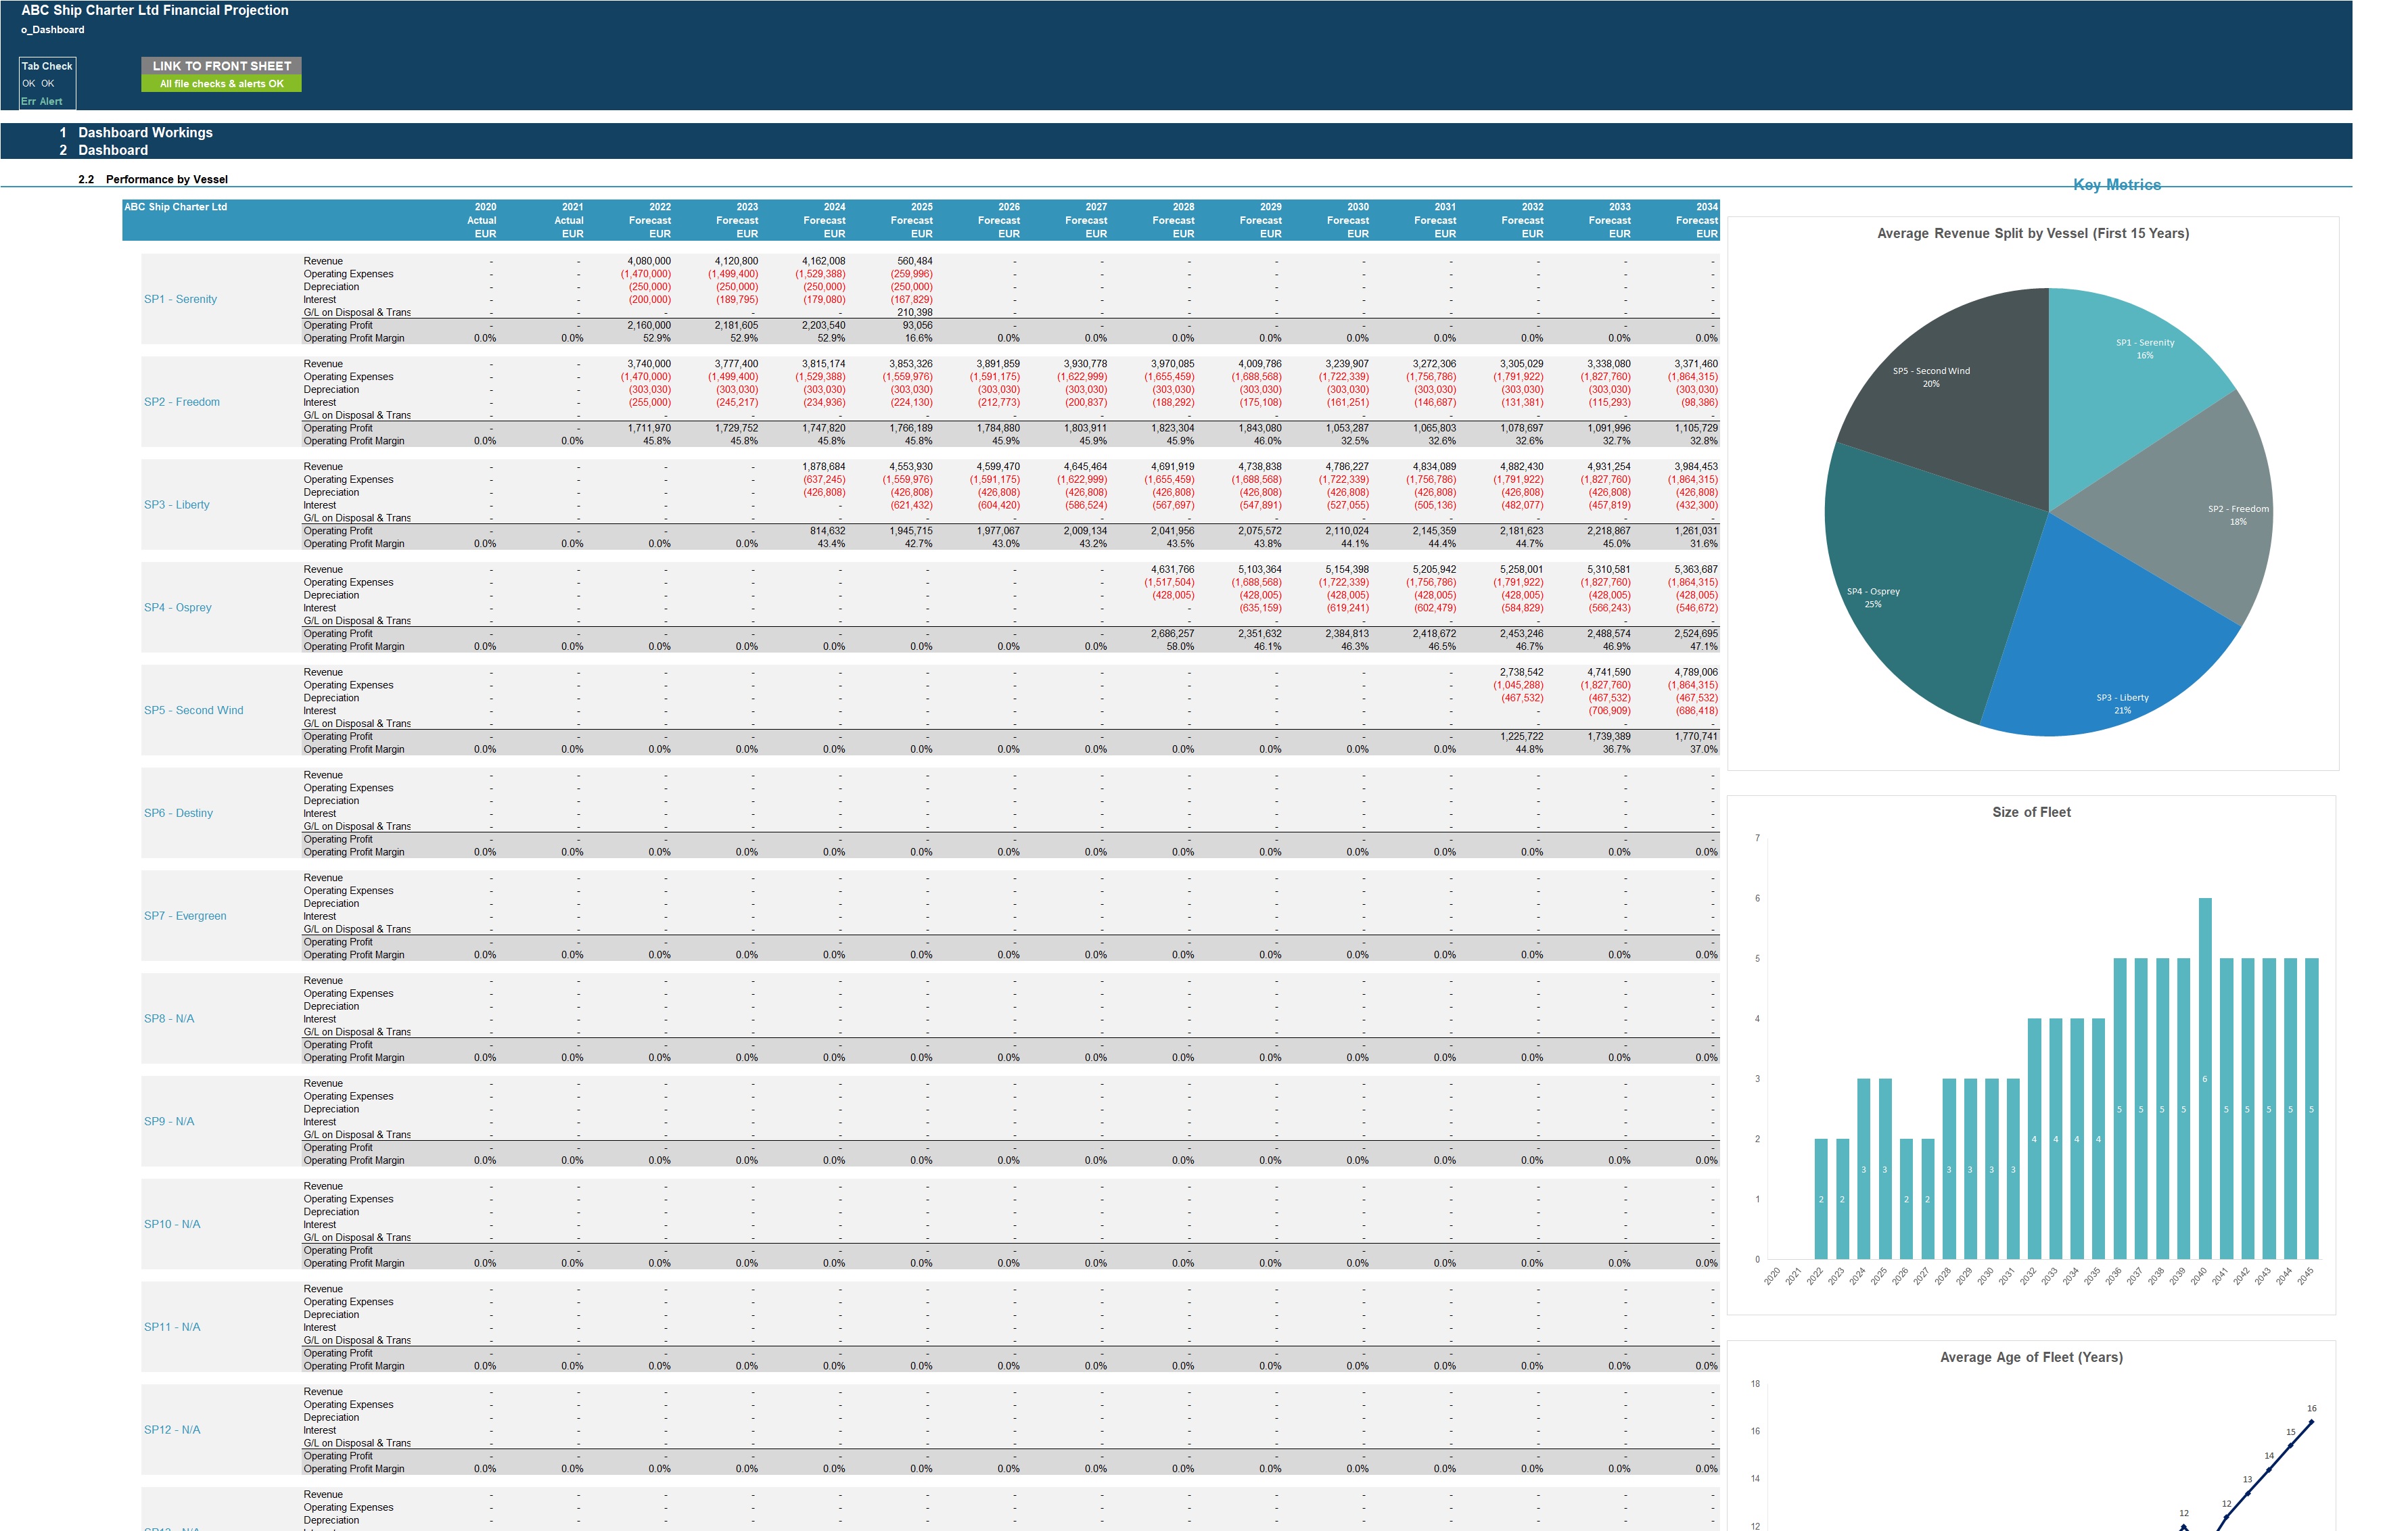The image size is (2408, 1531).
Task: Click the SP8 - N/A vessel label
Action: click(169, 1019)
